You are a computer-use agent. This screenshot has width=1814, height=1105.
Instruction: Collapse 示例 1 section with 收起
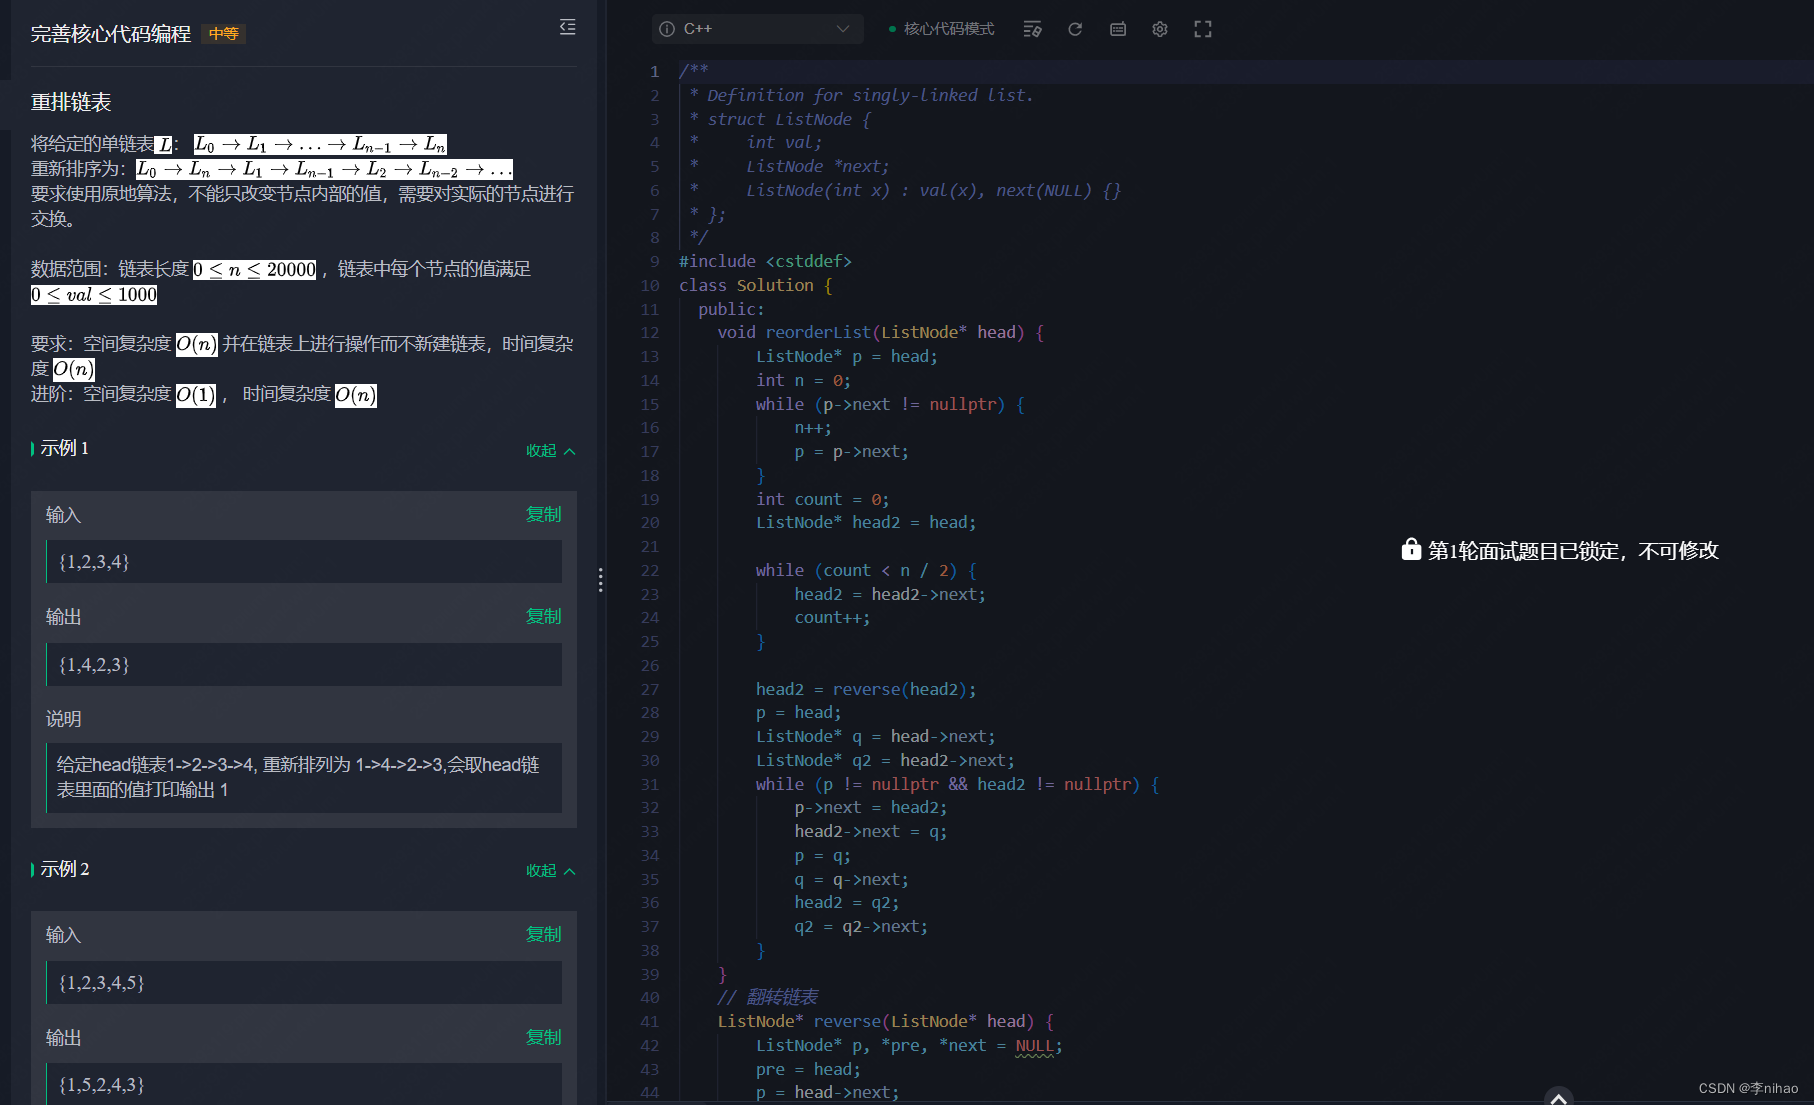tap(551, 451)
